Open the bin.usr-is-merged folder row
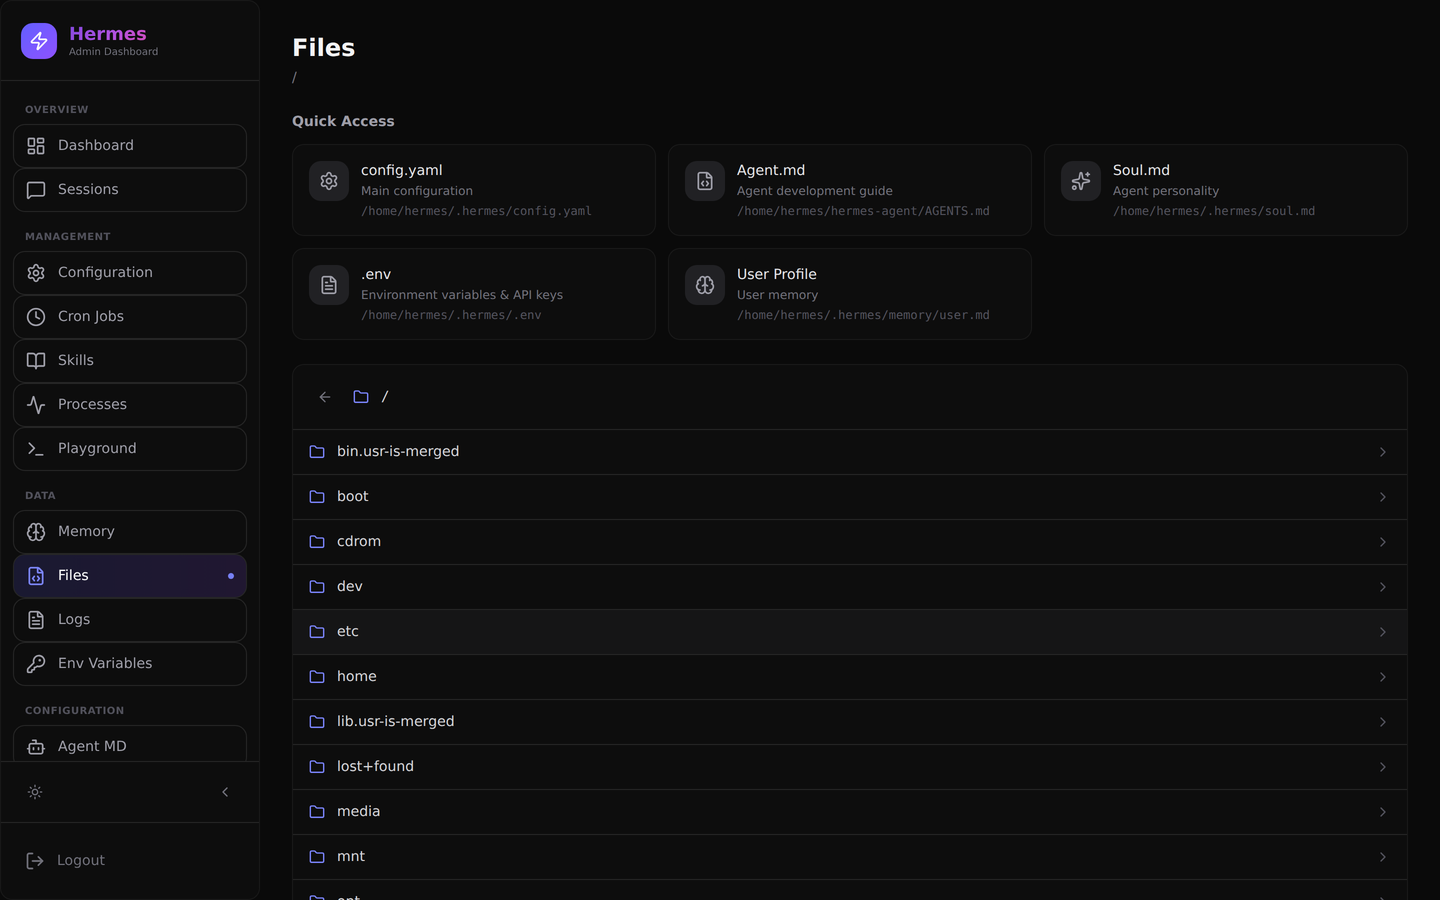Screen dimensions: 1440x900 [850, 452]
